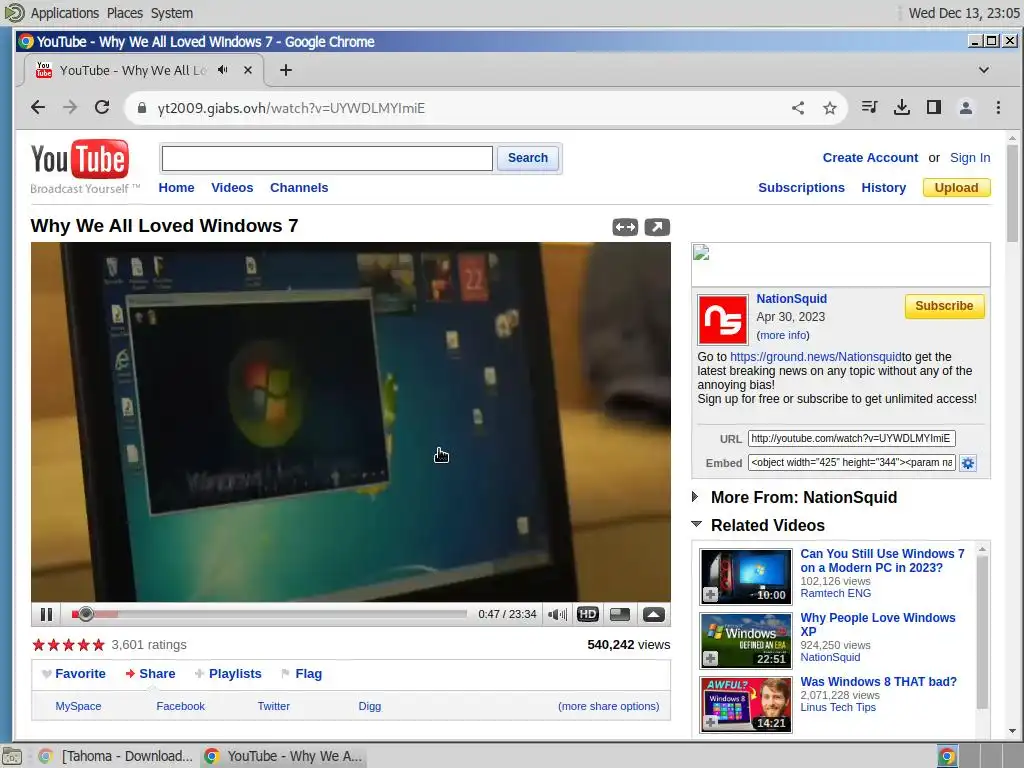Open Chrome profile icon
Image resolution: width=1024 pixels, height=768 pixels.
pos(966,107)
